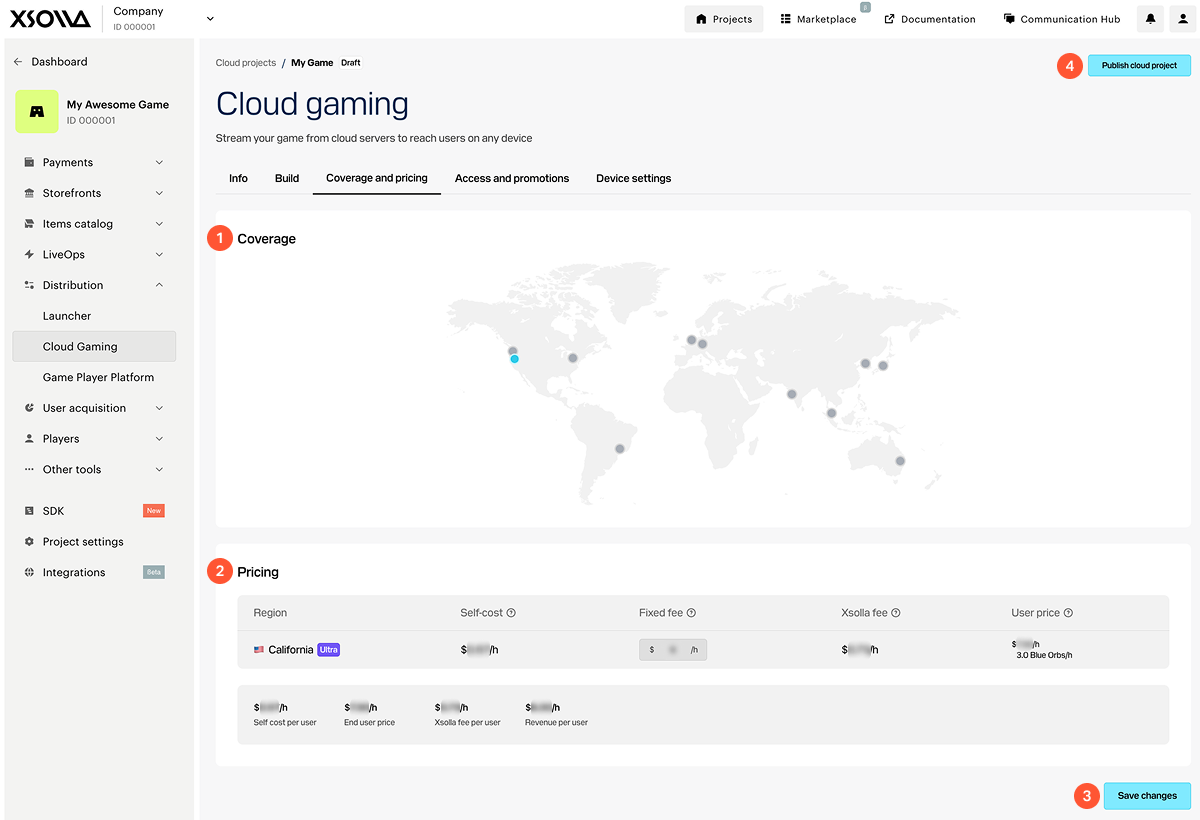1200x820 pixels.
Task: Click the India server dot on map
Action: [x=792, y=394]
